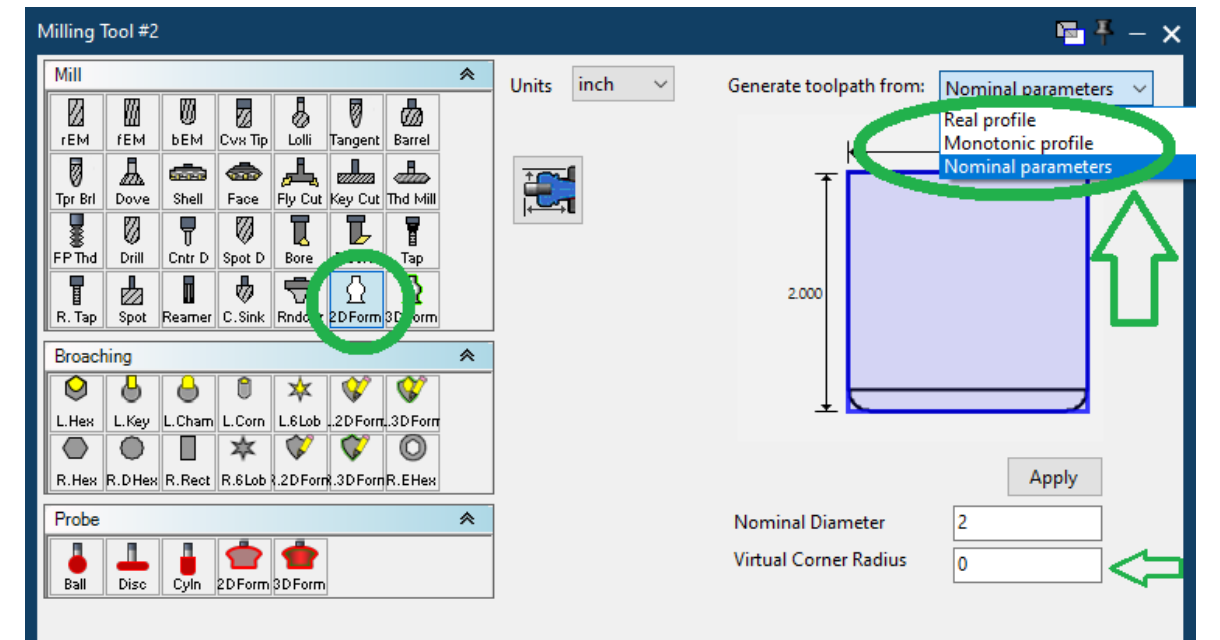Collapse the Broaching group

tap(466, 355)
